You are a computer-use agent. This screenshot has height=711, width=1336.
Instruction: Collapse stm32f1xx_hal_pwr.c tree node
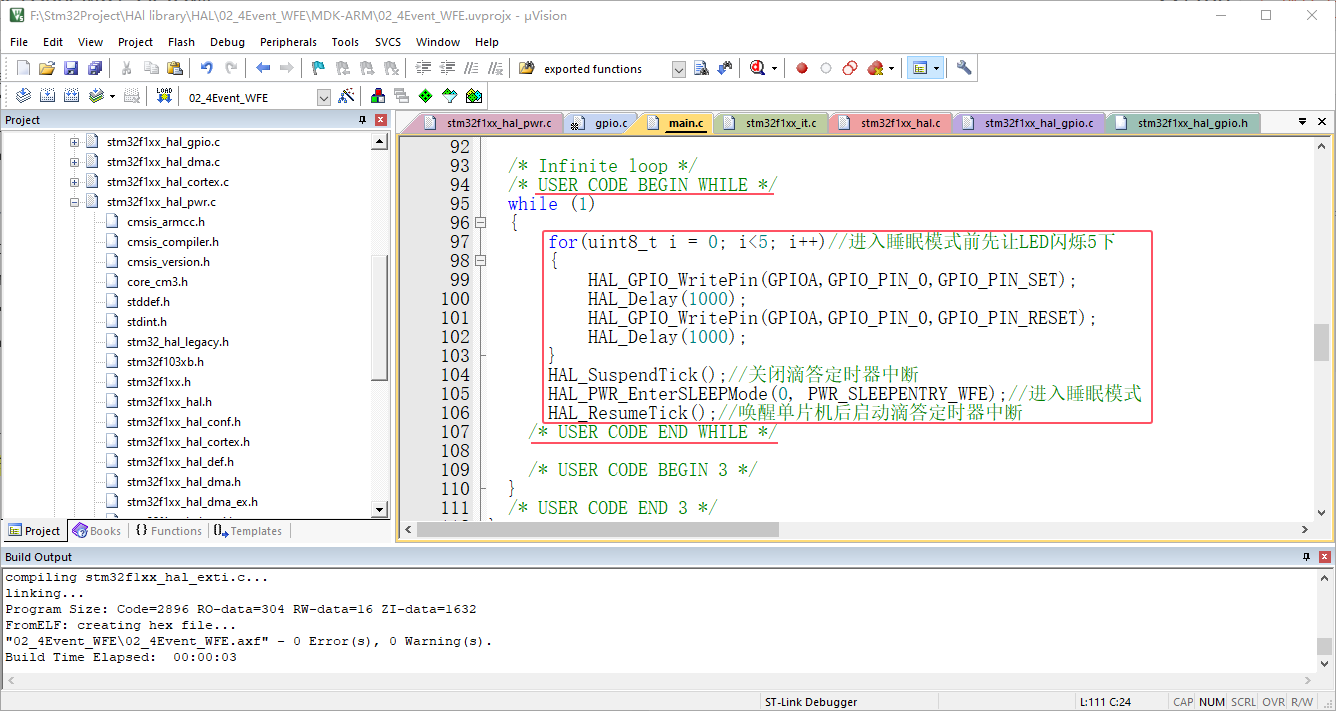point(74,202)
